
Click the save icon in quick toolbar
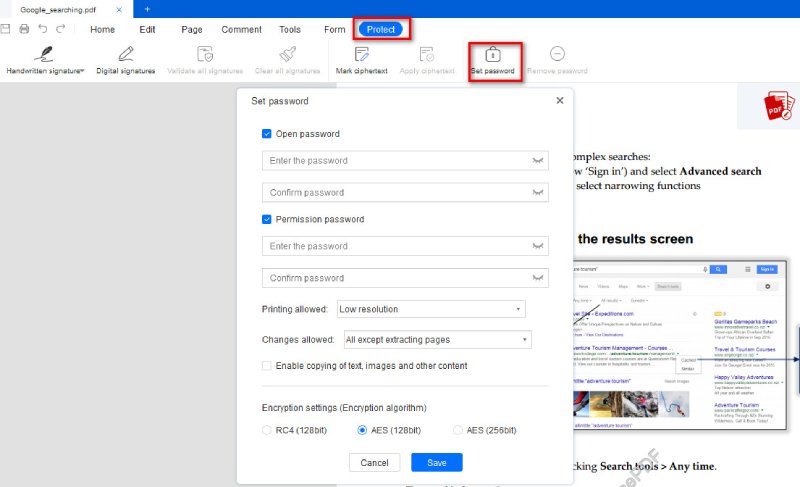[5, 29]
